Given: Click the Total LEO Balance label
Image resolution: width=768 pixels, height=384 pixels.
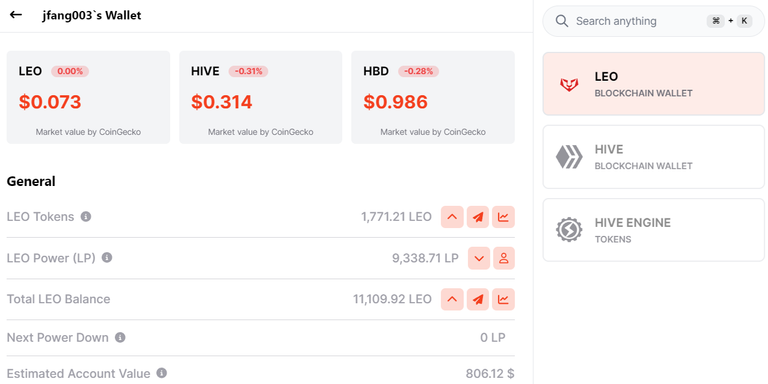Looking at the screenshot, I should tap(58, 299).
